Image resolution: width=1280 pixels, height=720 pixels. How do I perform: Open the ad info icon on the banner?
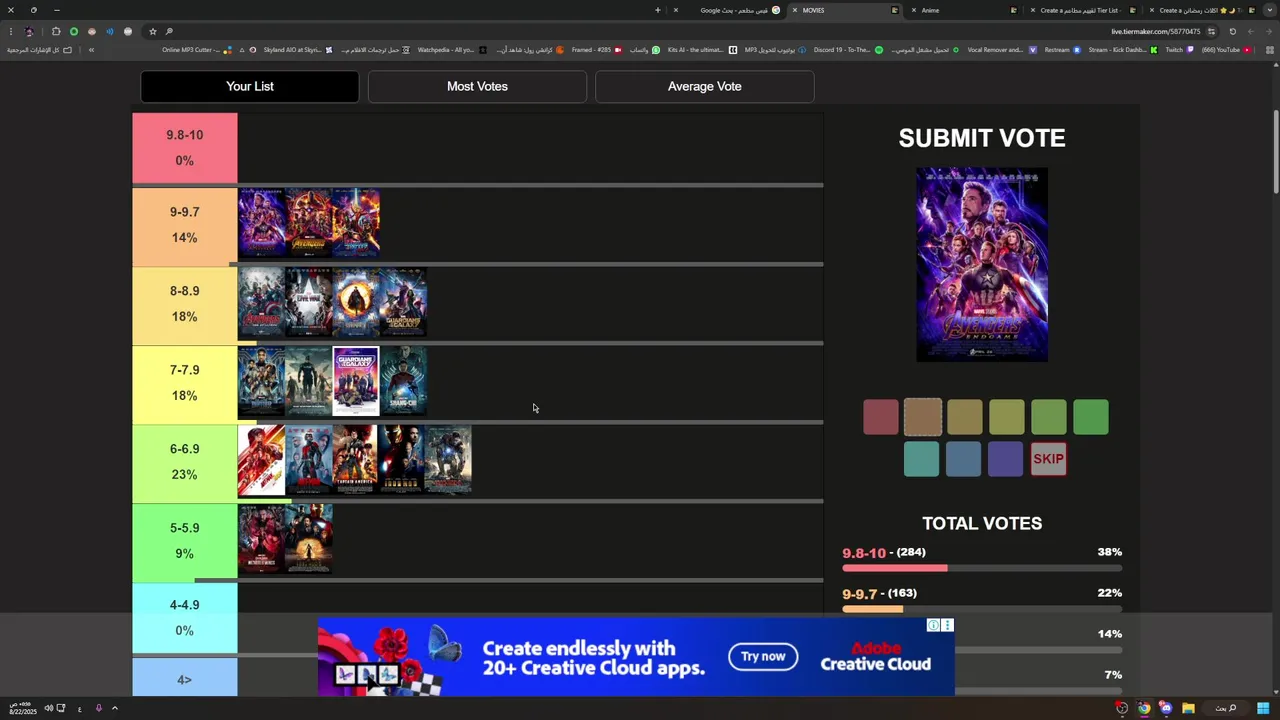pyautogui.click(x=933, y=625)
